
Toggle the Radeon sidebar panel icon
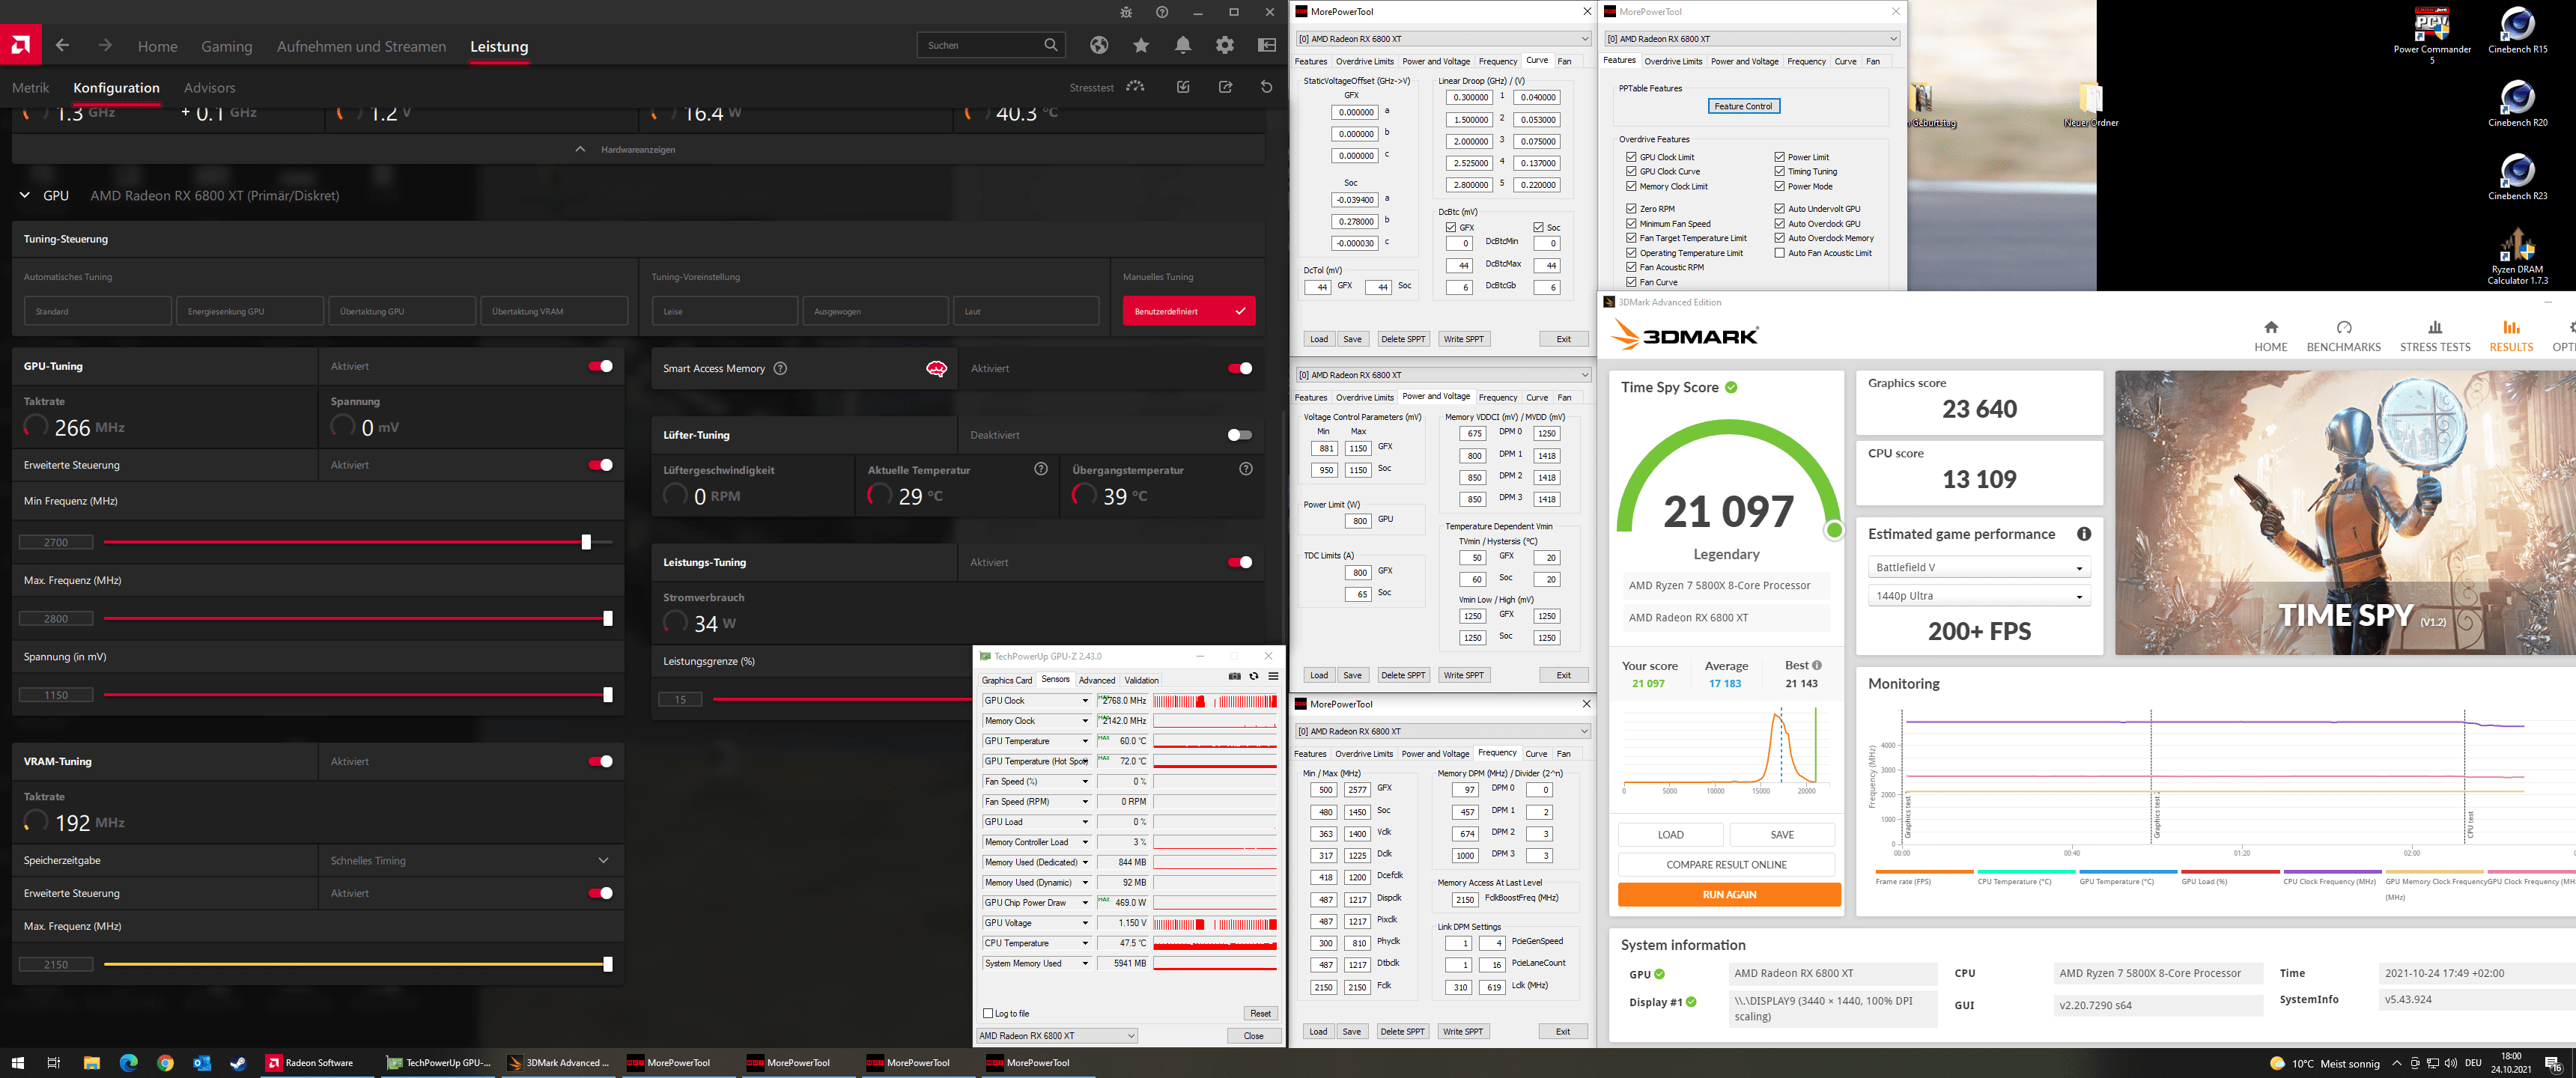coord(1267,45)
